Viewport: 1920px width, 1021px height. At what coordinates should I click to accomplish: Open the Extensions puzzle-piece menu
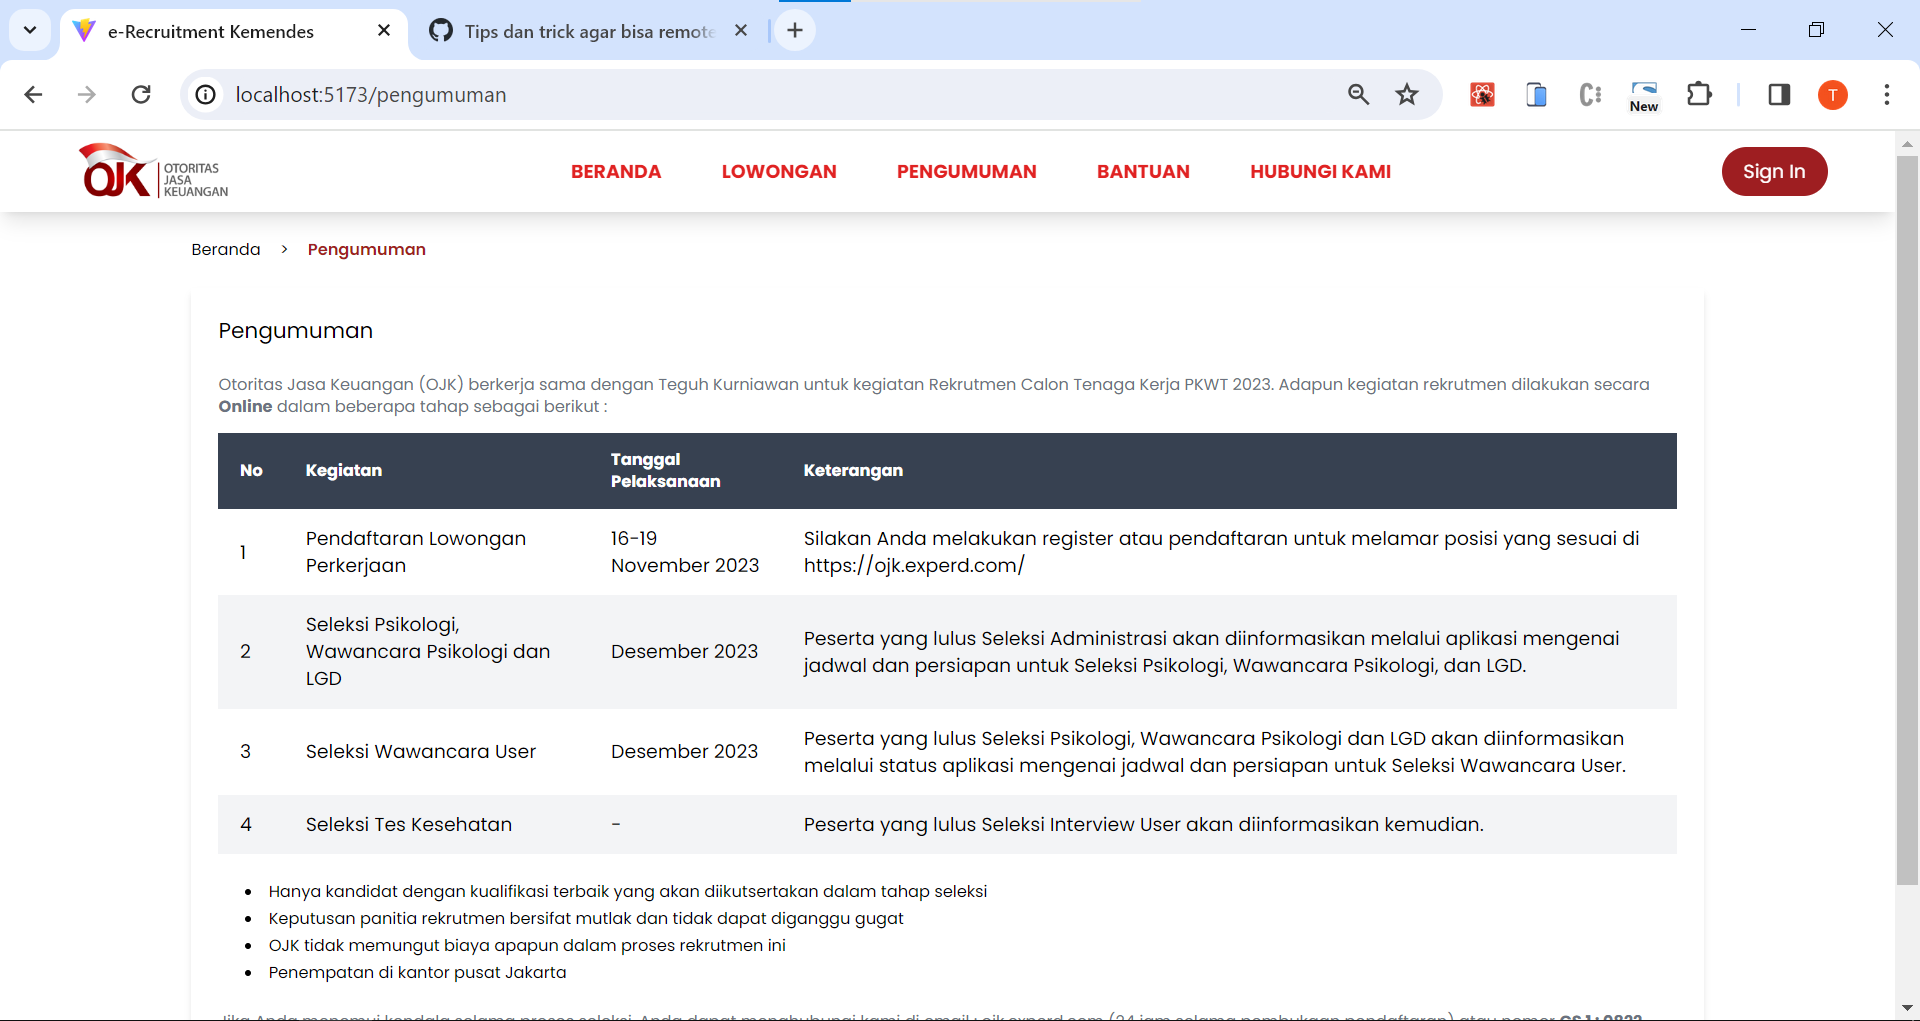1699,94
